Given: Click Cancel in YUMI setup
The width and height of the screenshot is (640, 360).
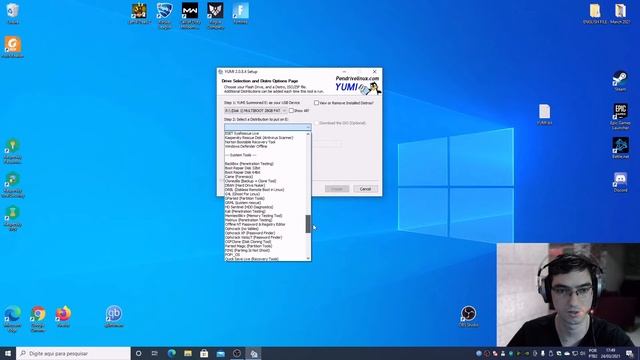Looking at the screenshot, I should pos(365,189).
